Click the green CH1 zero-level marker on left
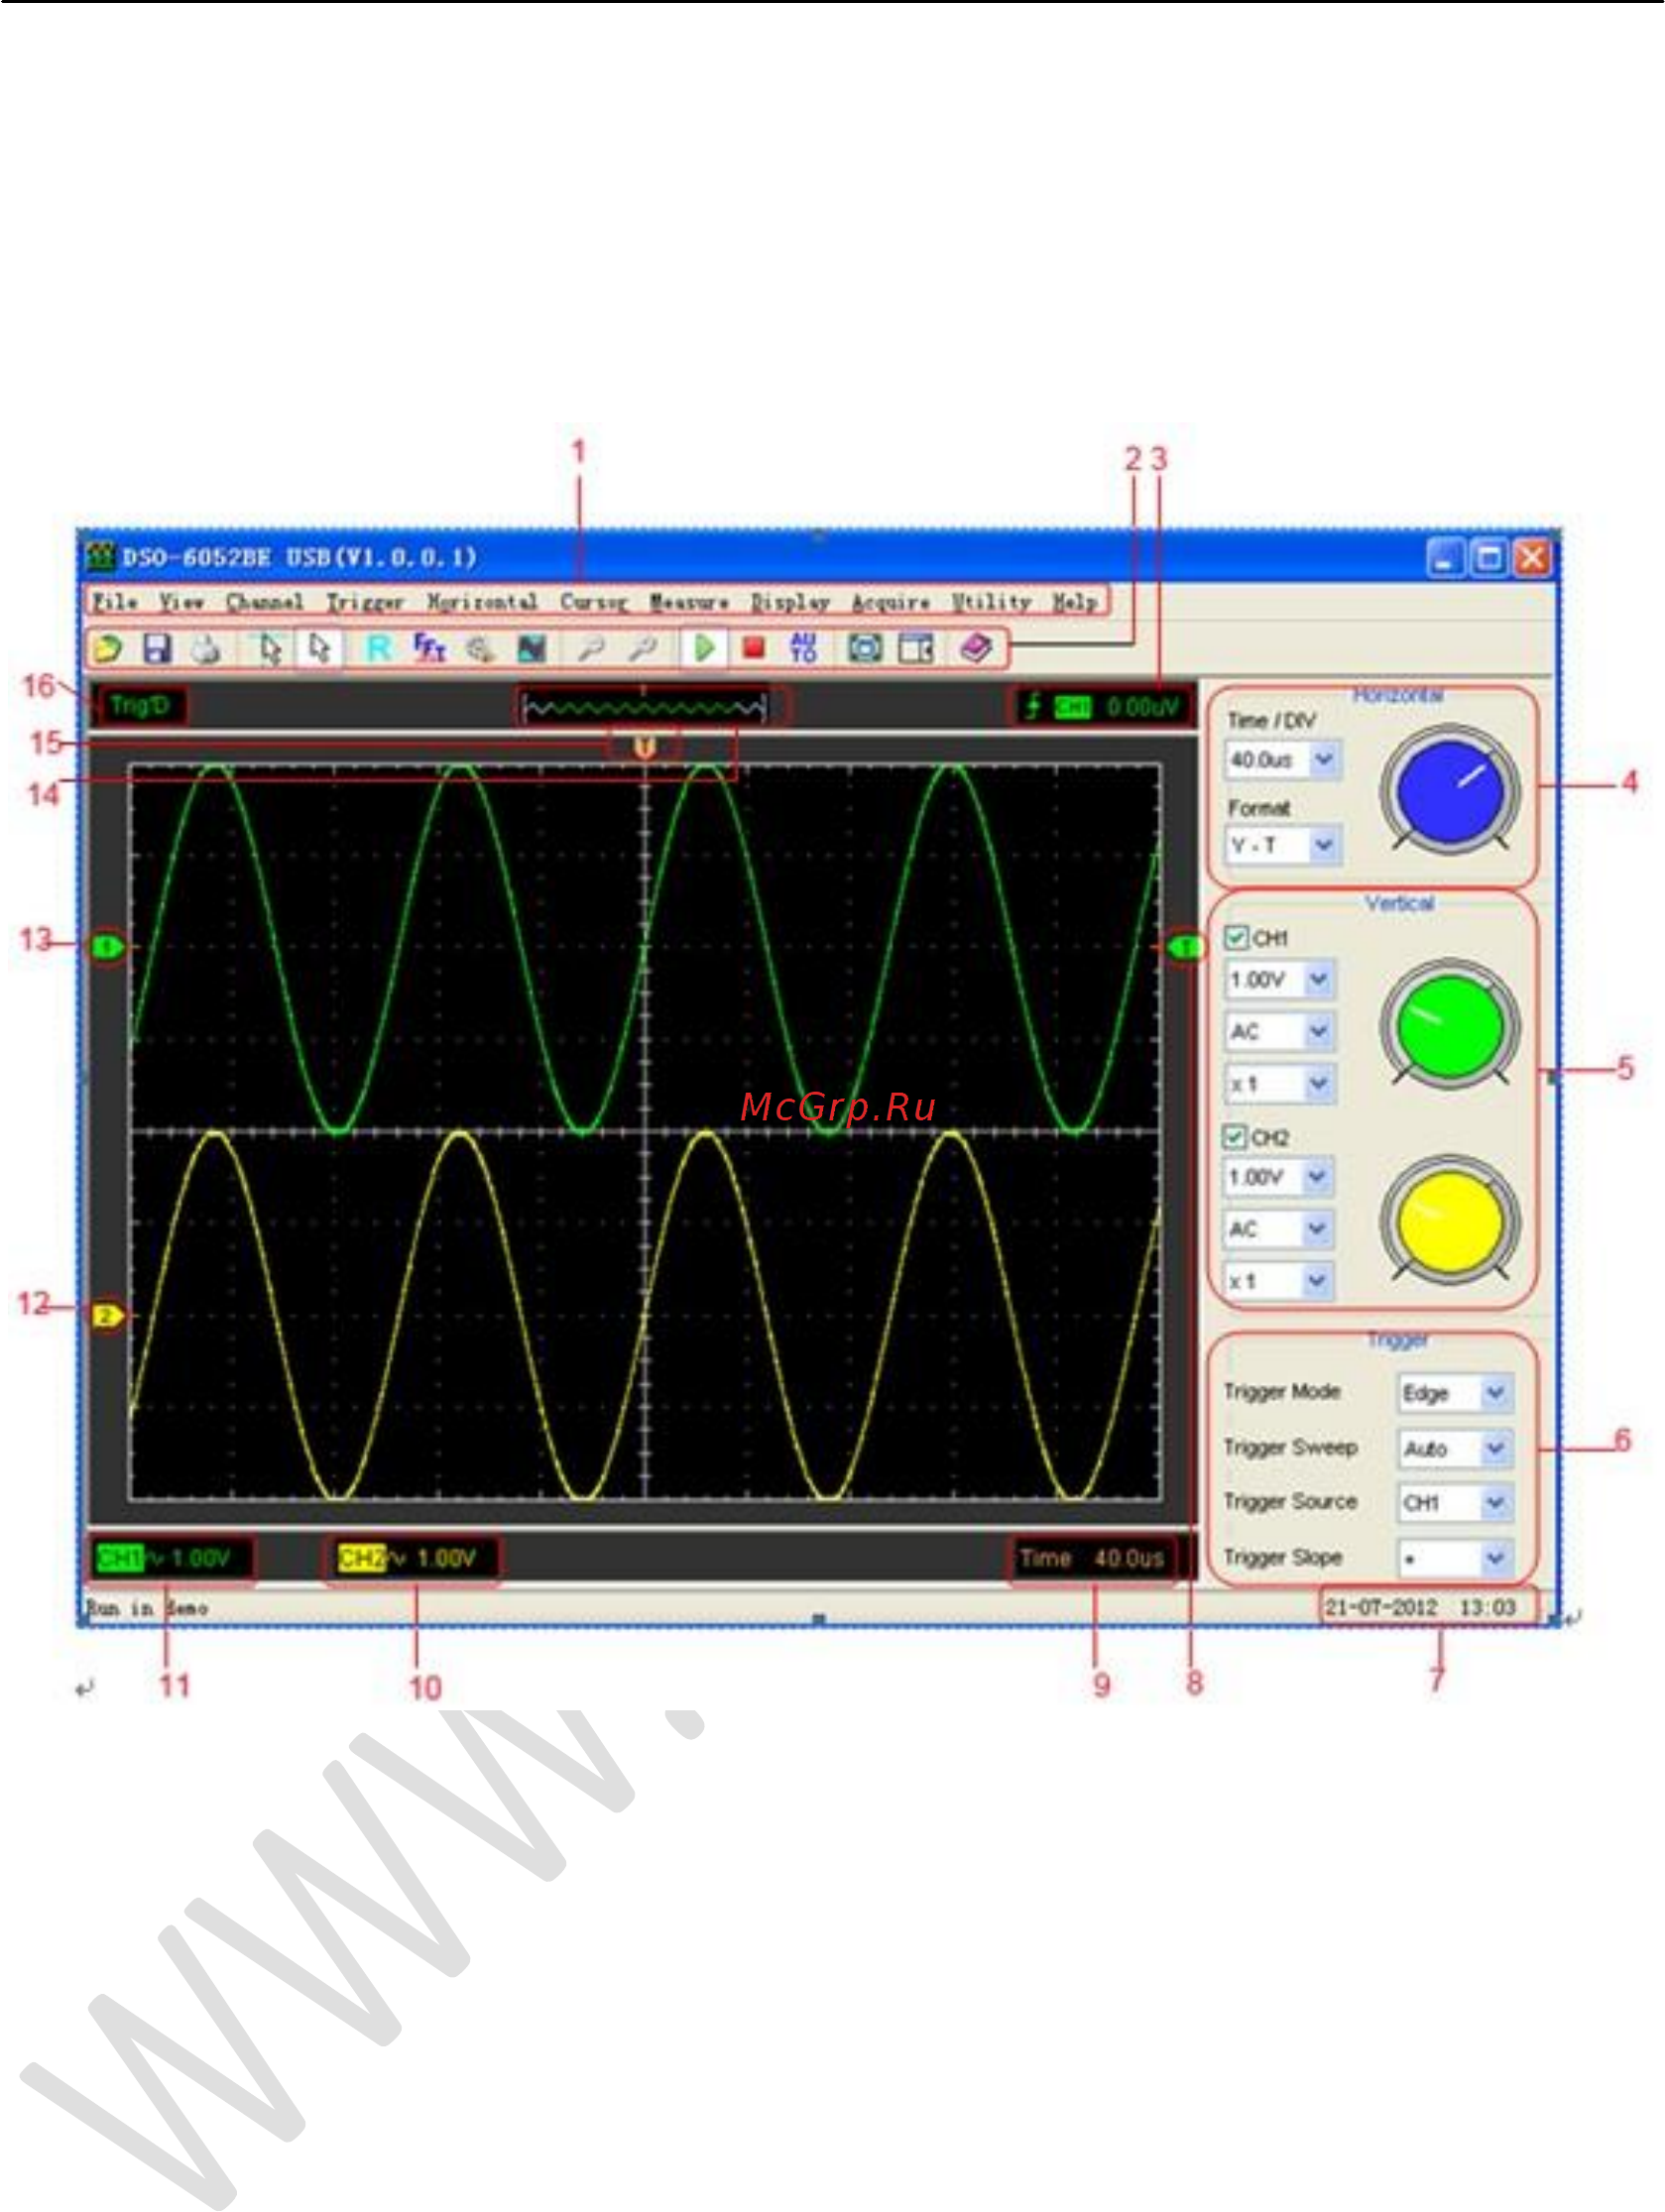 click(x=108, y=946)
